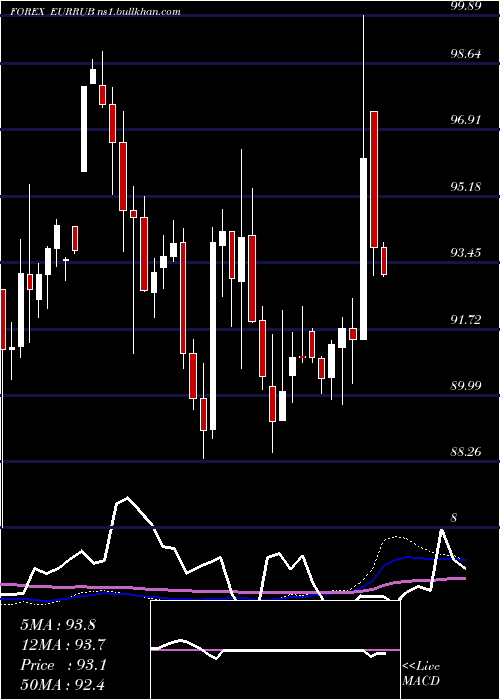
Task: Click the 88.26 price axis label
Action: 465,451
